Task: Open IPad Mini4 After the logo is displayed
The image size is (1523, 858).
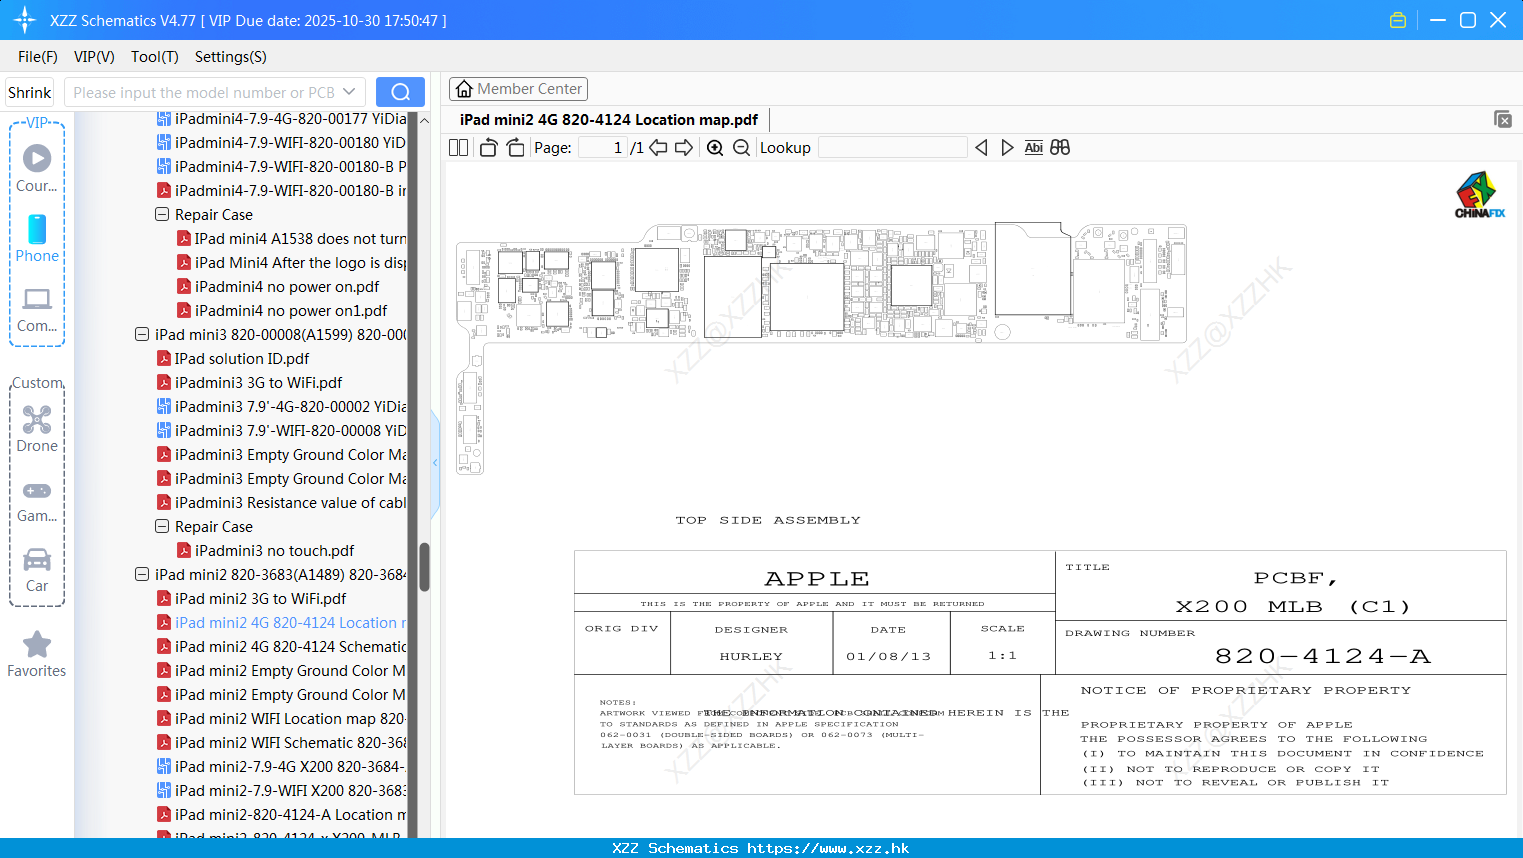Action: 291,262
